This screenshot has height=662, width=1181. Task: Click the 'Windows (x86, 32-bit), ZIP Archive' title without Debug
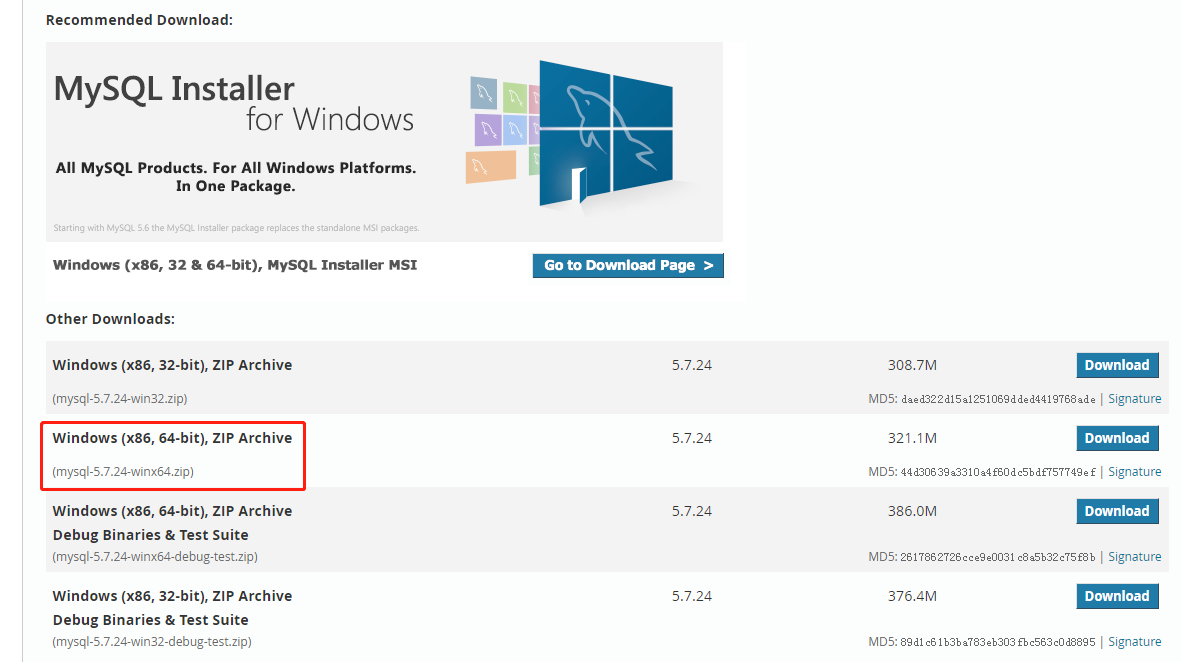(172, 365)
